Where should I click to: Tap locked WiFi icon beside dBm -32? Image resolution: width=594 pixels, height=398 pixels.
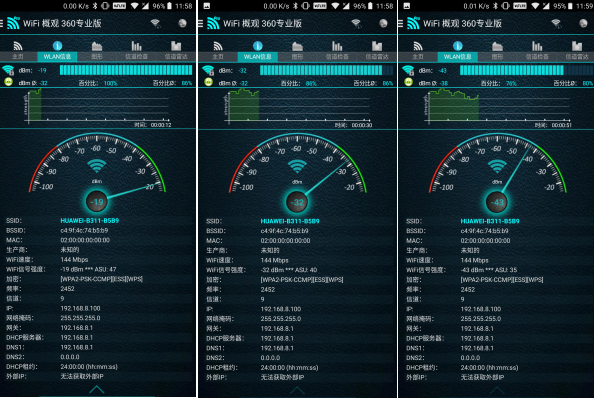208,70
